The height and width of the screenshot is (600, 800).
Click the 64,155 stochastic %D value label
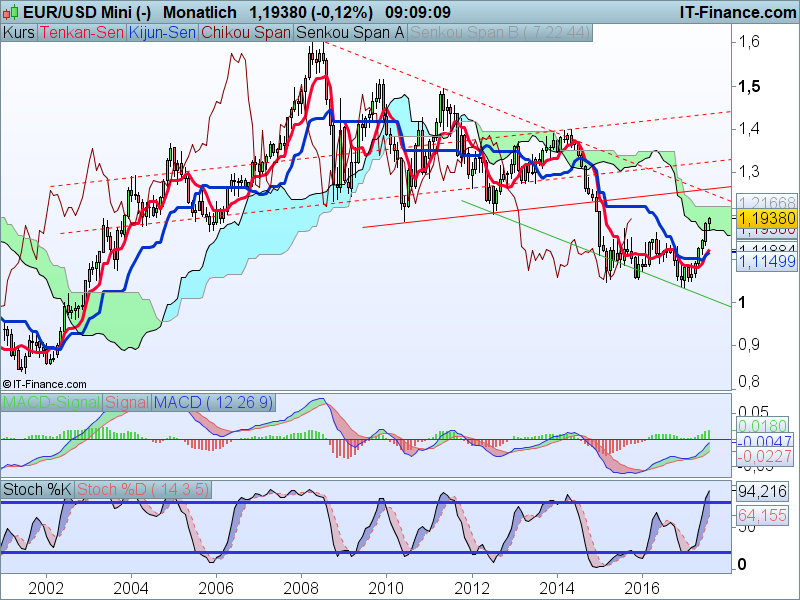click(x=762, y=515)
